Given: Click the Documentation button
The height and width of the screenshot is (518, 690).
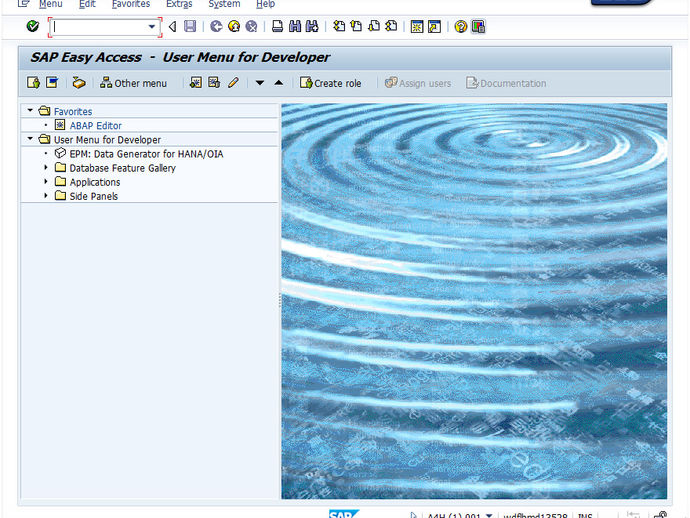Looking at the screenshot, I should click(x=506, y=83).
